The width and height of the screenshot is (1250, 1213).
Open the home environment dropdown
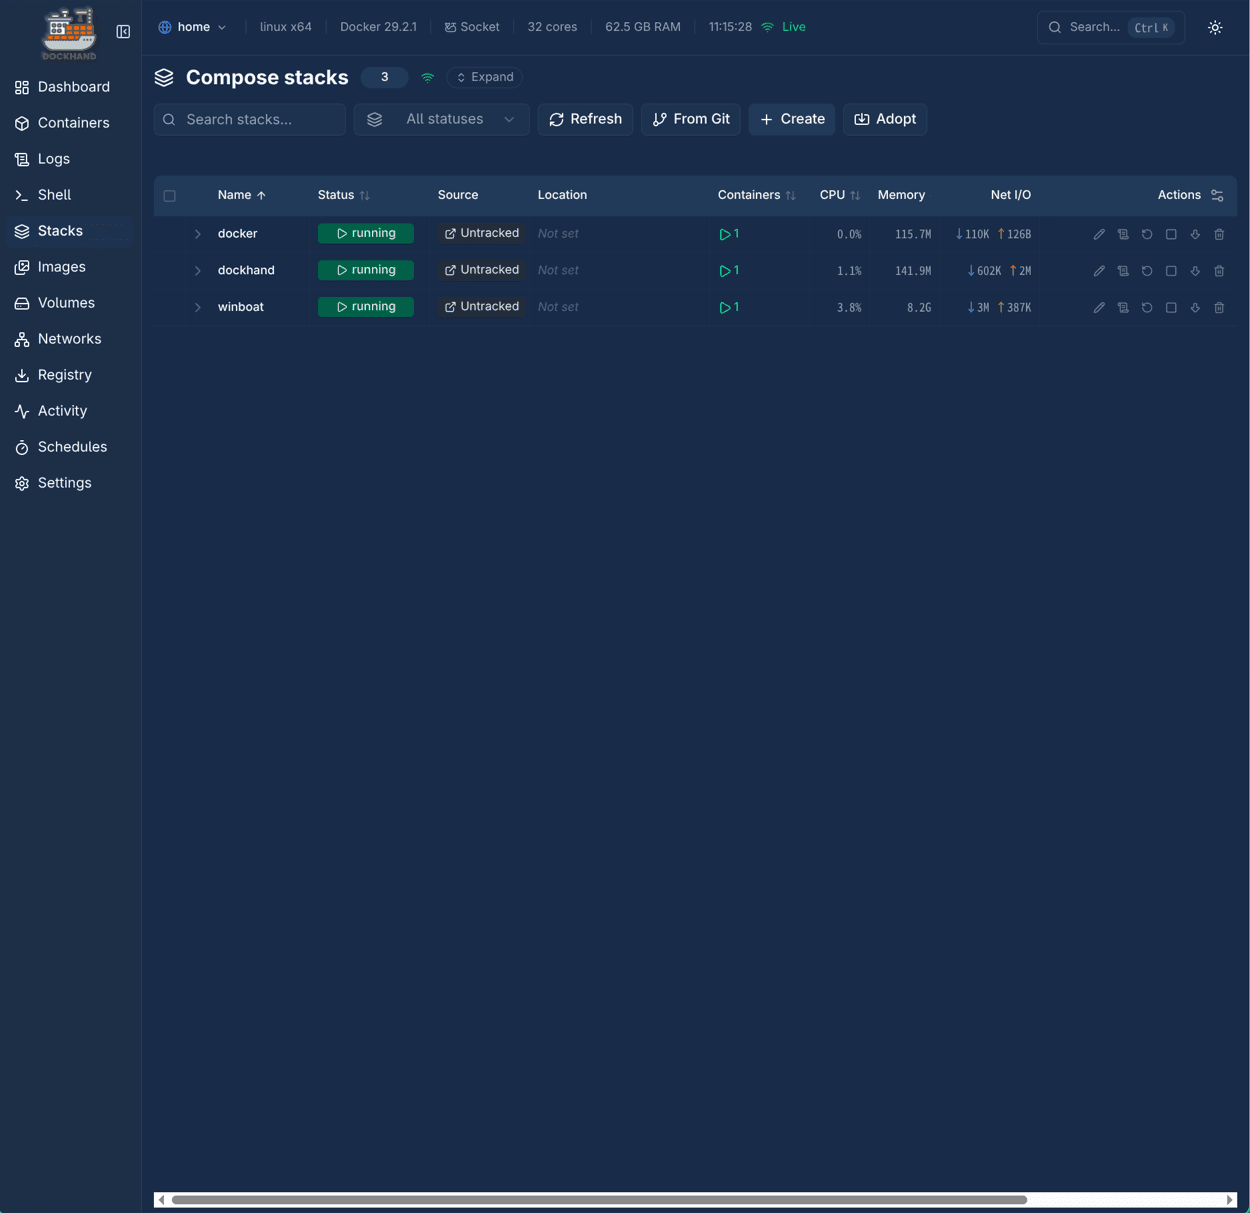tap(192, 27)
